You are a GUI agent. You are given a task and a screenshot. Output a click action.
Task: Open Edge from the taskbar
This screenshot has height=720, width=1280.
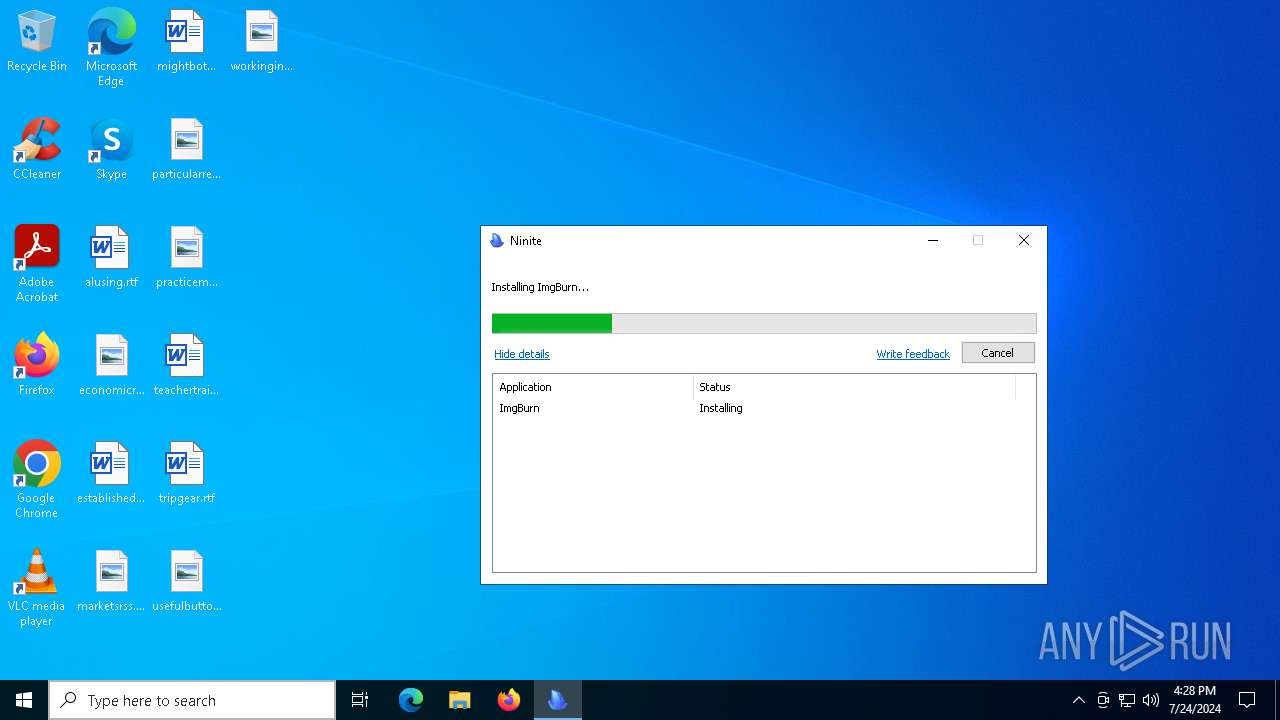pyautogui.click(x=411, y=700)
